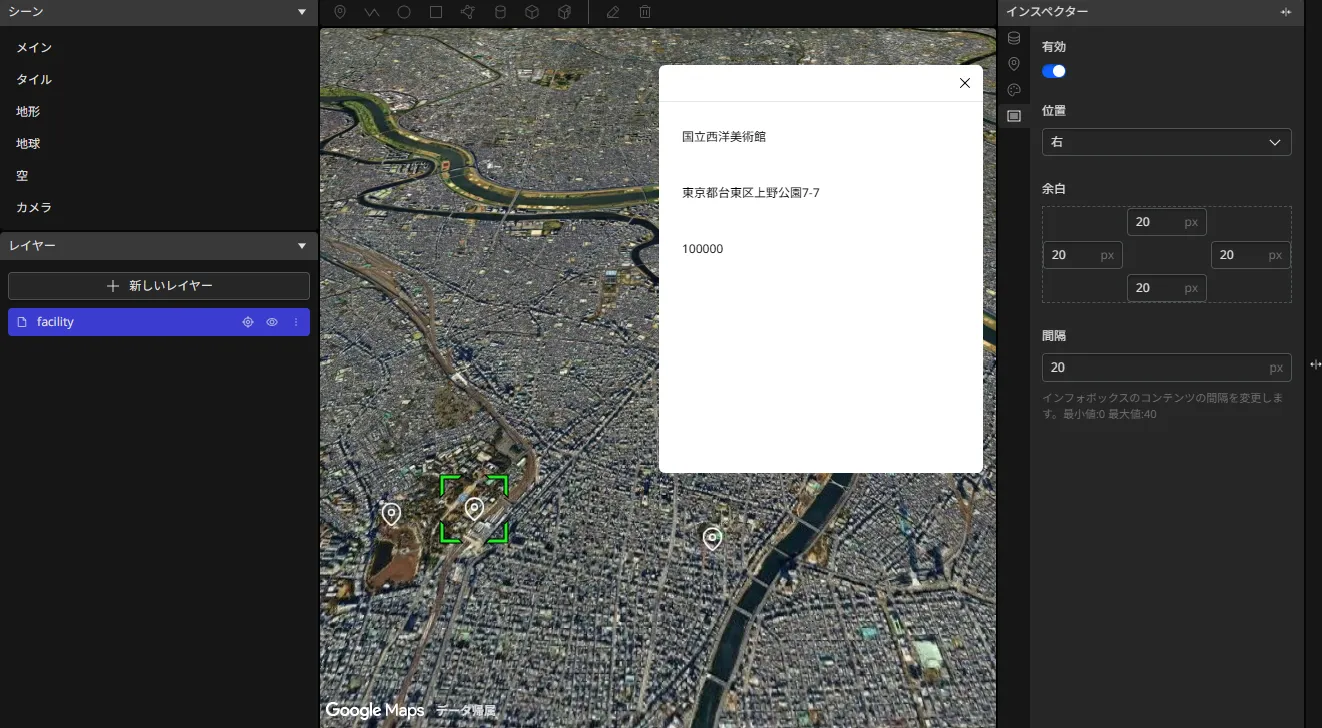Click the right 余白 padding field

pos(1250,255)
